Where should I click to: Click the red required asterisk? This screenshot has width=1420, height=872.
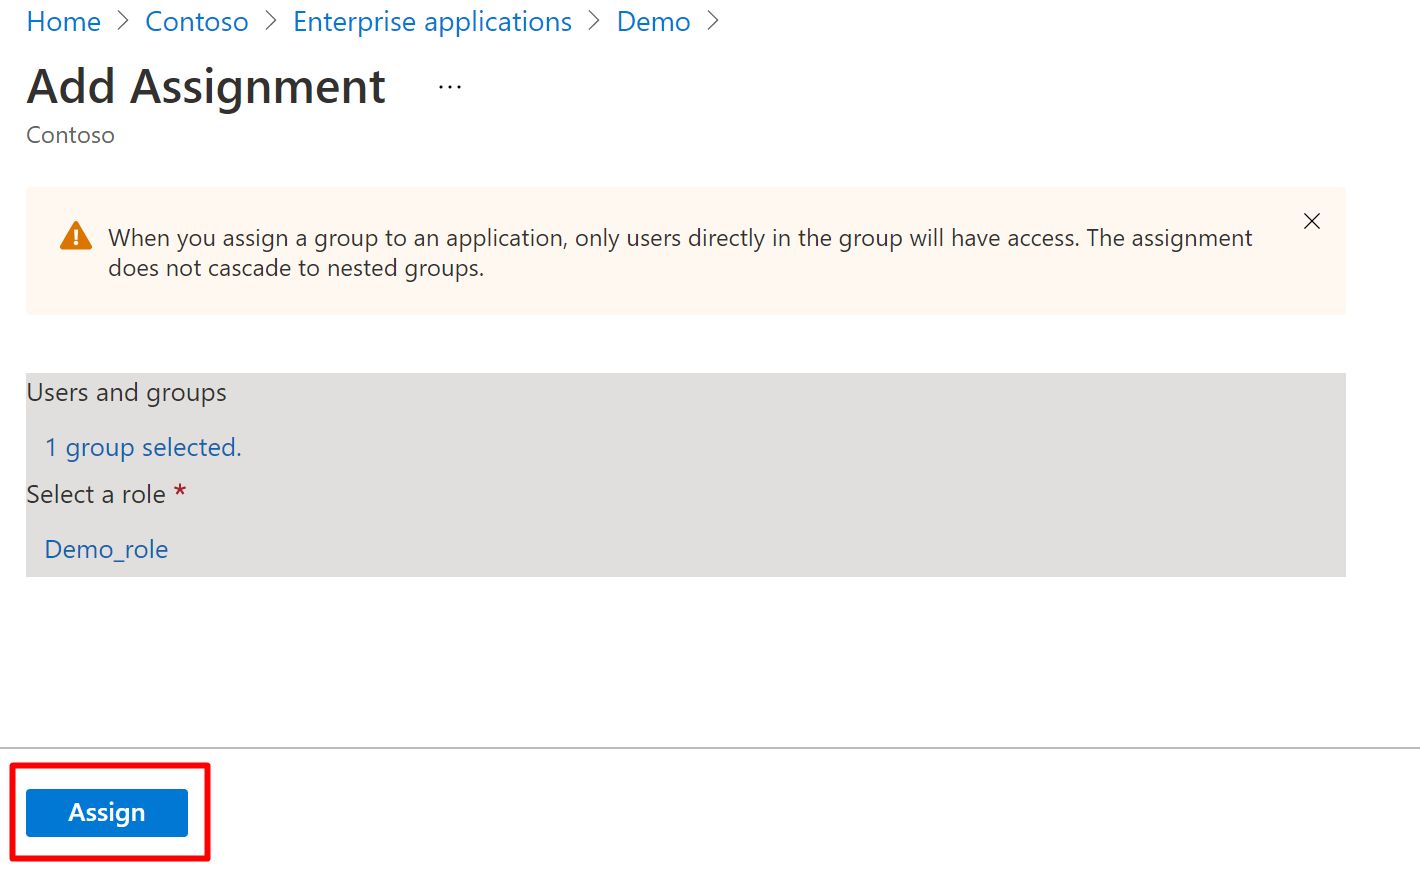180,491
